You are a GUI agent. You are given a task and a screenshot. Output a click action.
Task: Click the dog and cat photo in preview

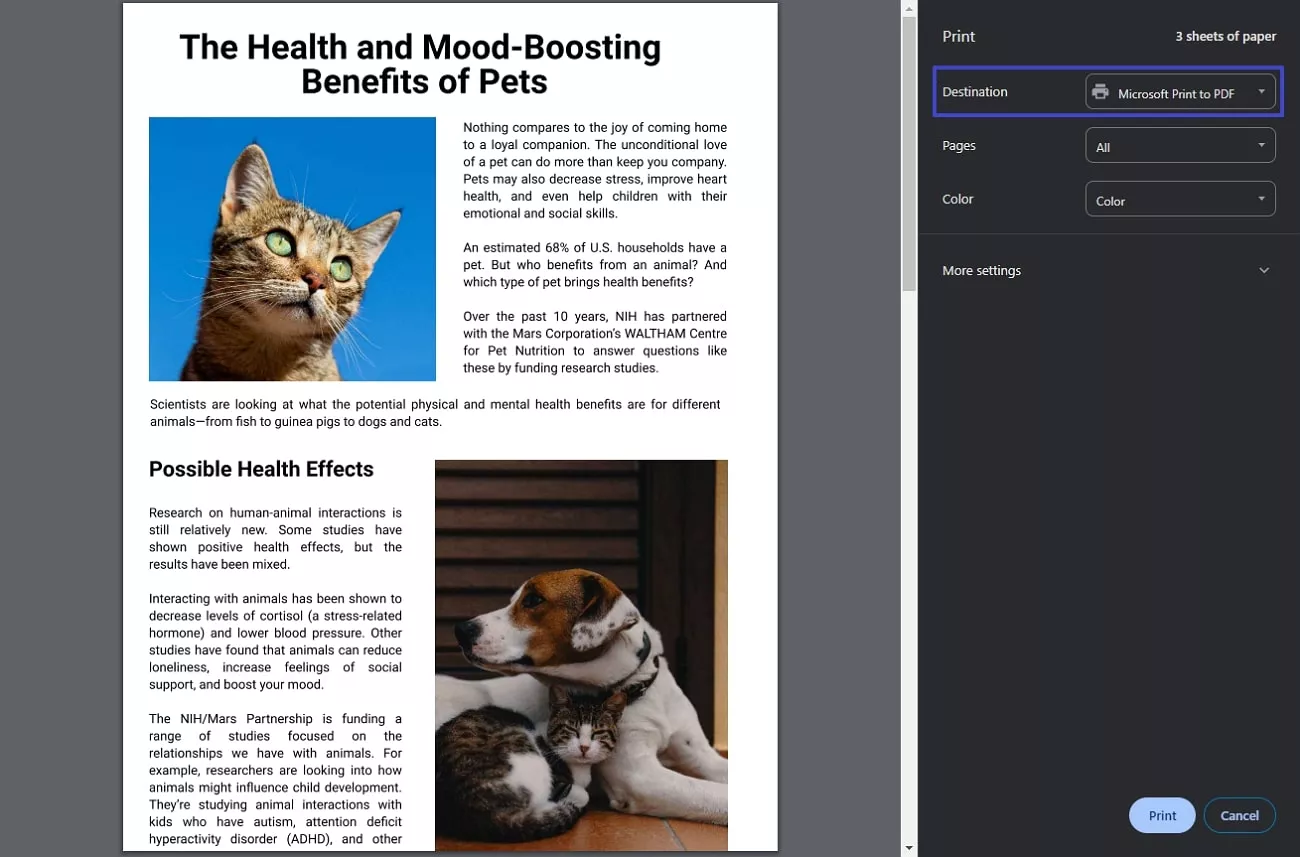581,655
